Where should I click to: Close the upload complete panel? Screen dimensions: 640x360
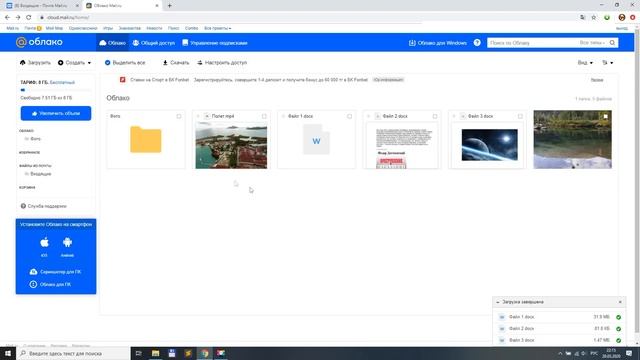coord(620,302)
